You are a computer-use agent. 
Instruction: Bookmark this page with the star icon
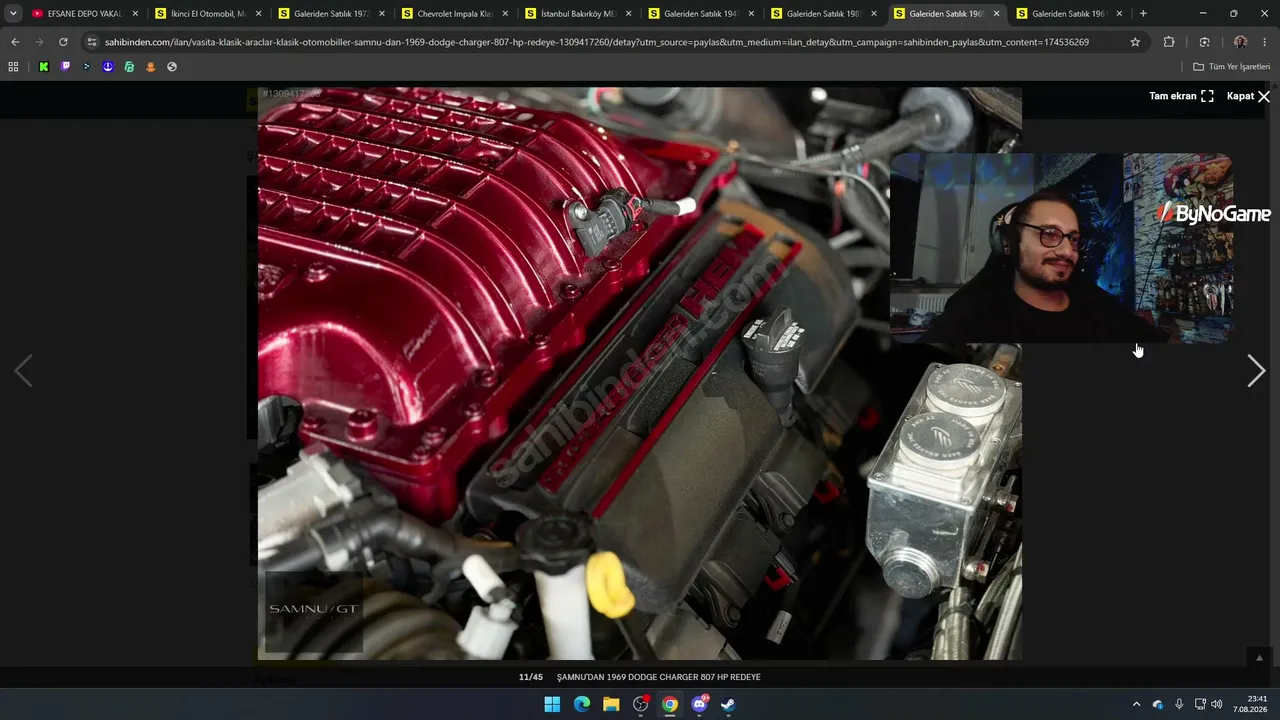tap(1135, 42)
